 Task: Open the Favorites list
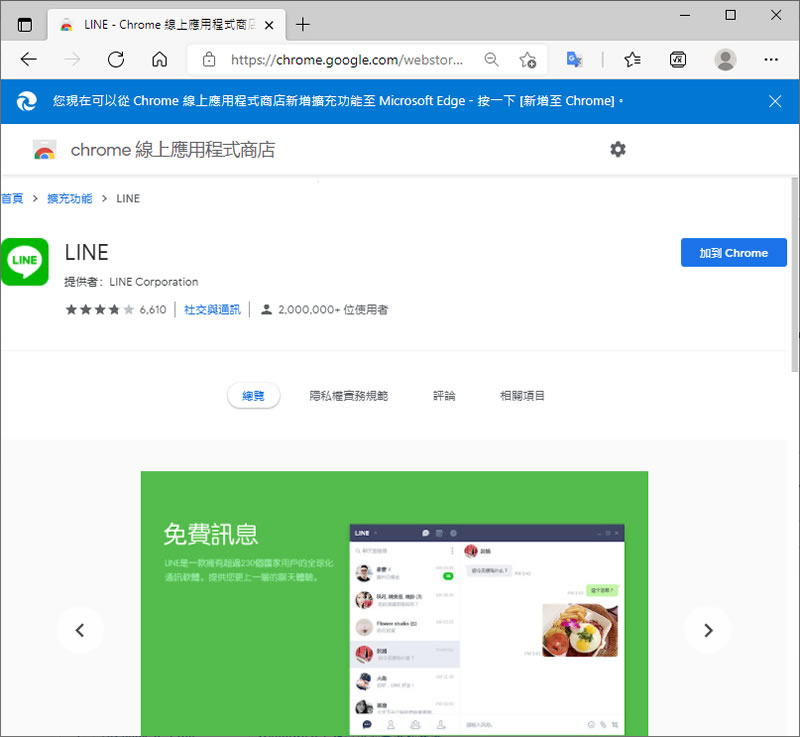(632, 60)
